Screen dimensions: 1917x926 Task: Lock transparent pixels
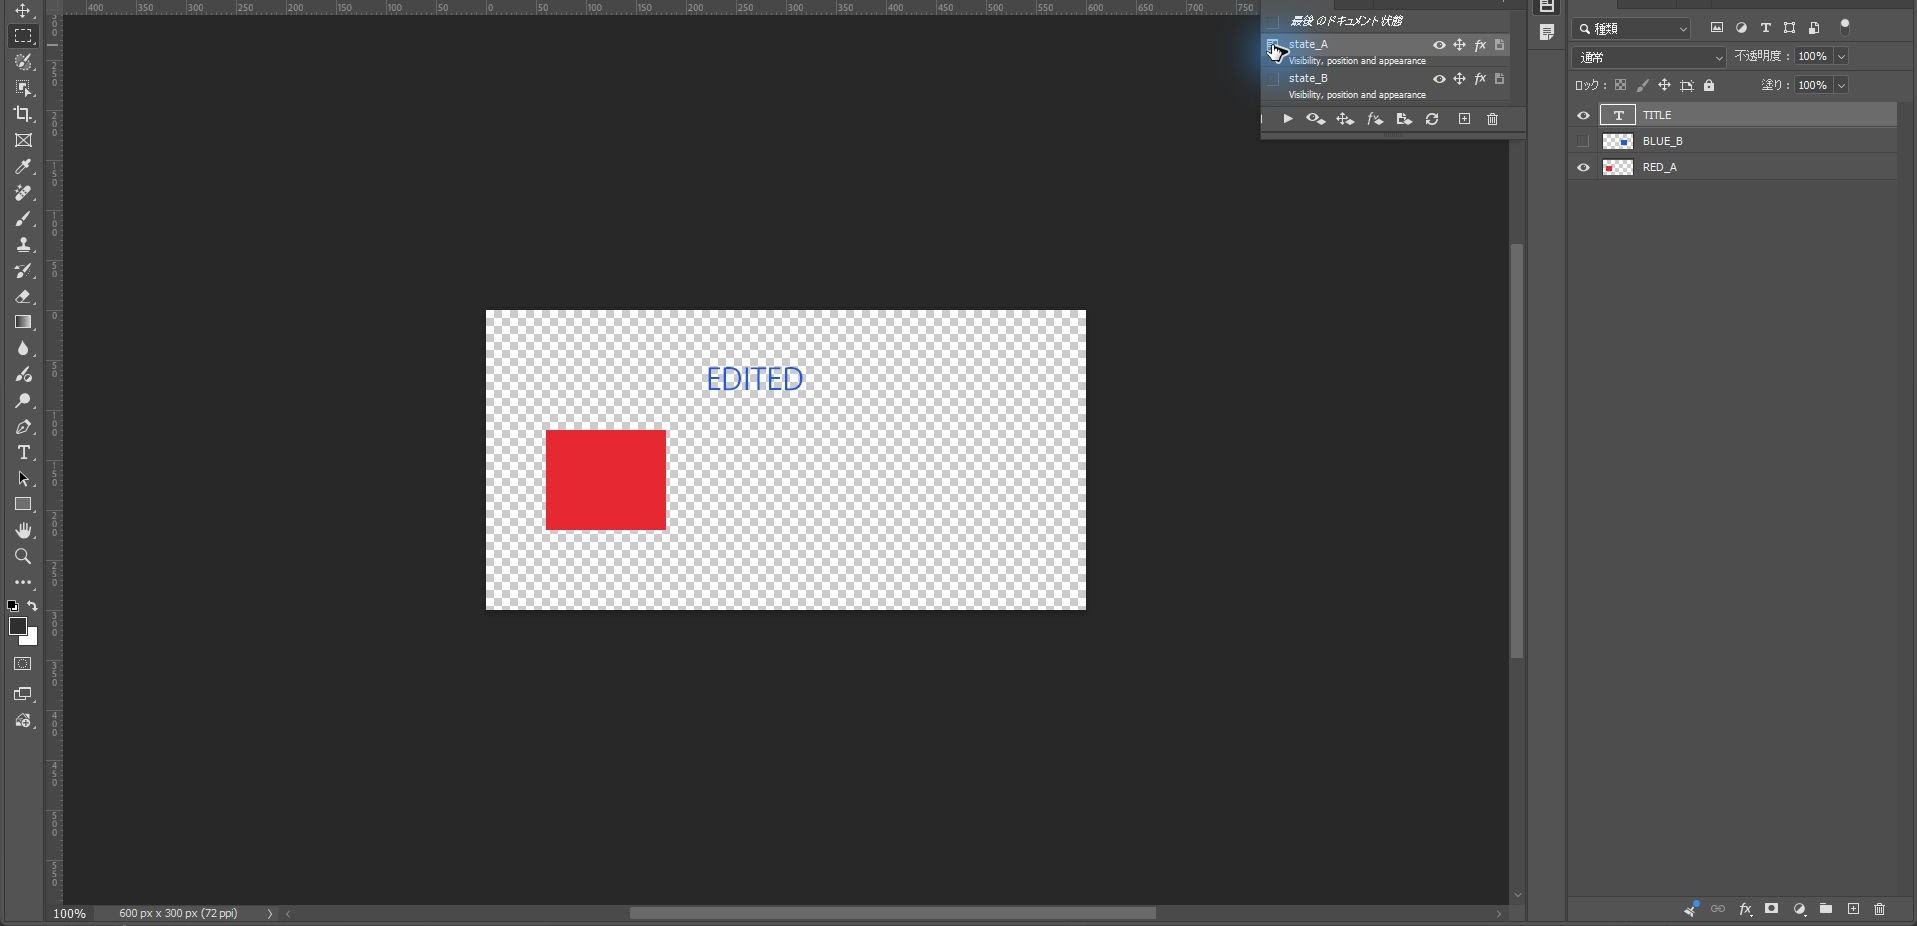coord(1620,85)
